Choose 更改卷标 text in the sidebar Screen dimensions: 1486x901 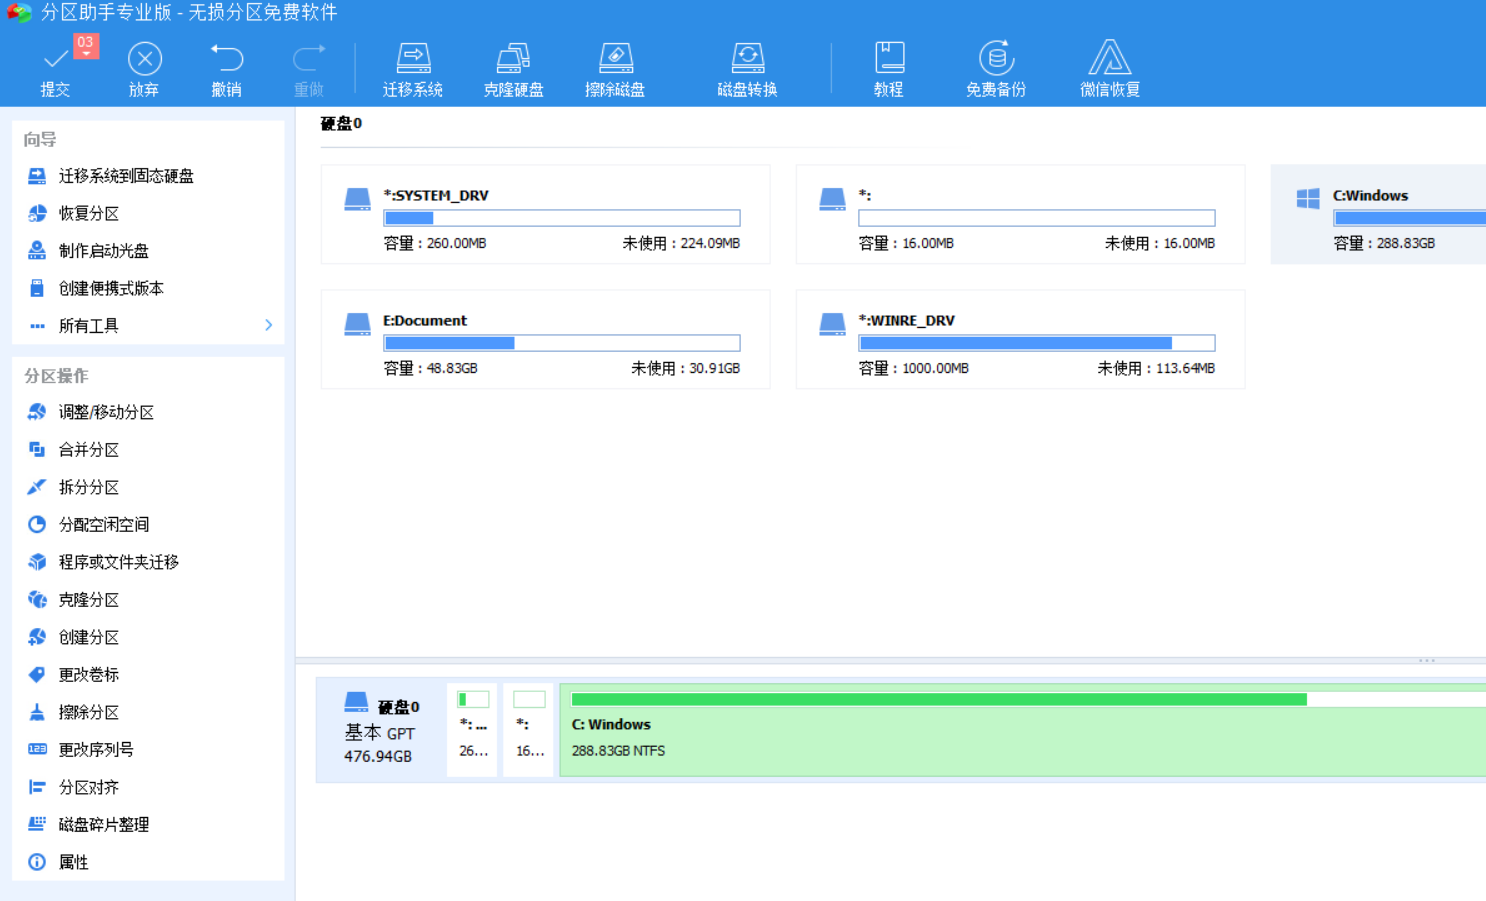click(x=89, y=675)
